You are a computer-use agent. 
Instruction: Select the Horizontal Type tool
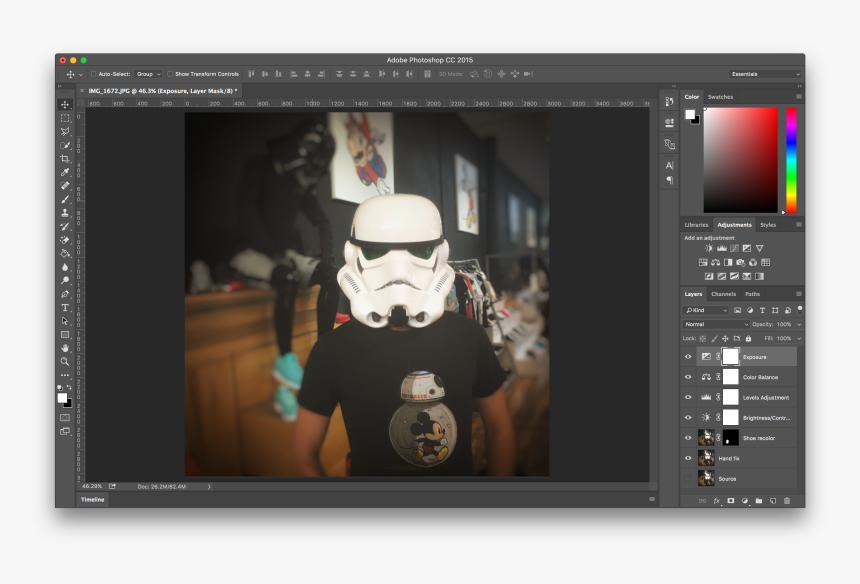click(x=65, y=308)
